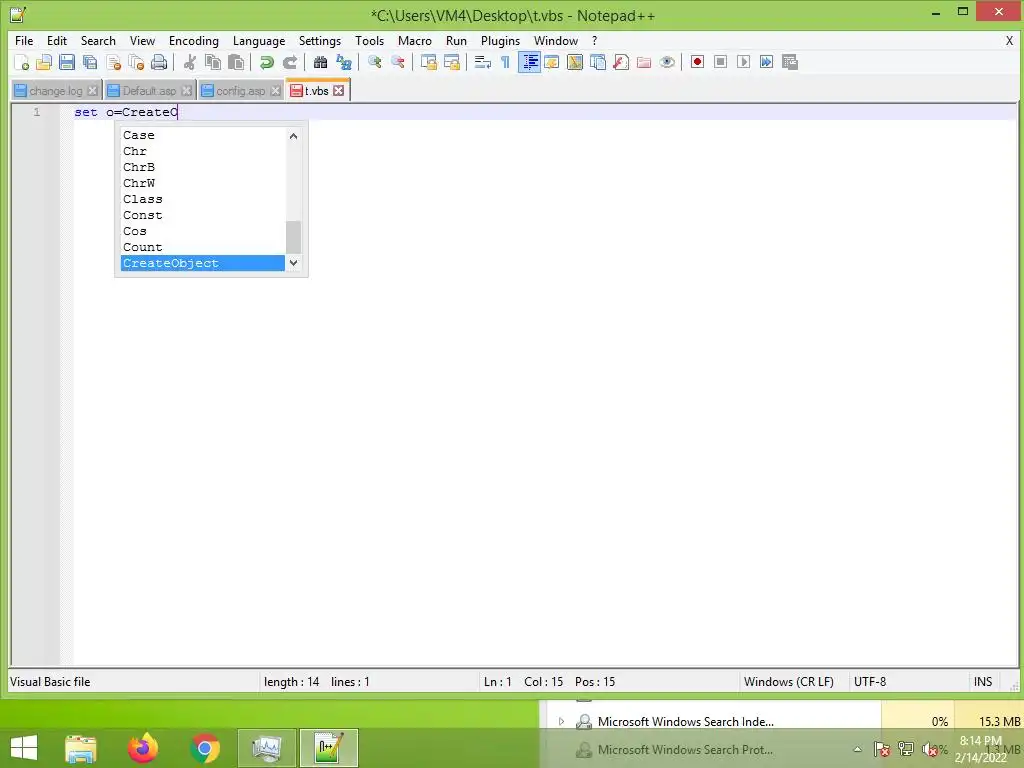
Task: Open the Language menu
Action: [x=259, y=40]
